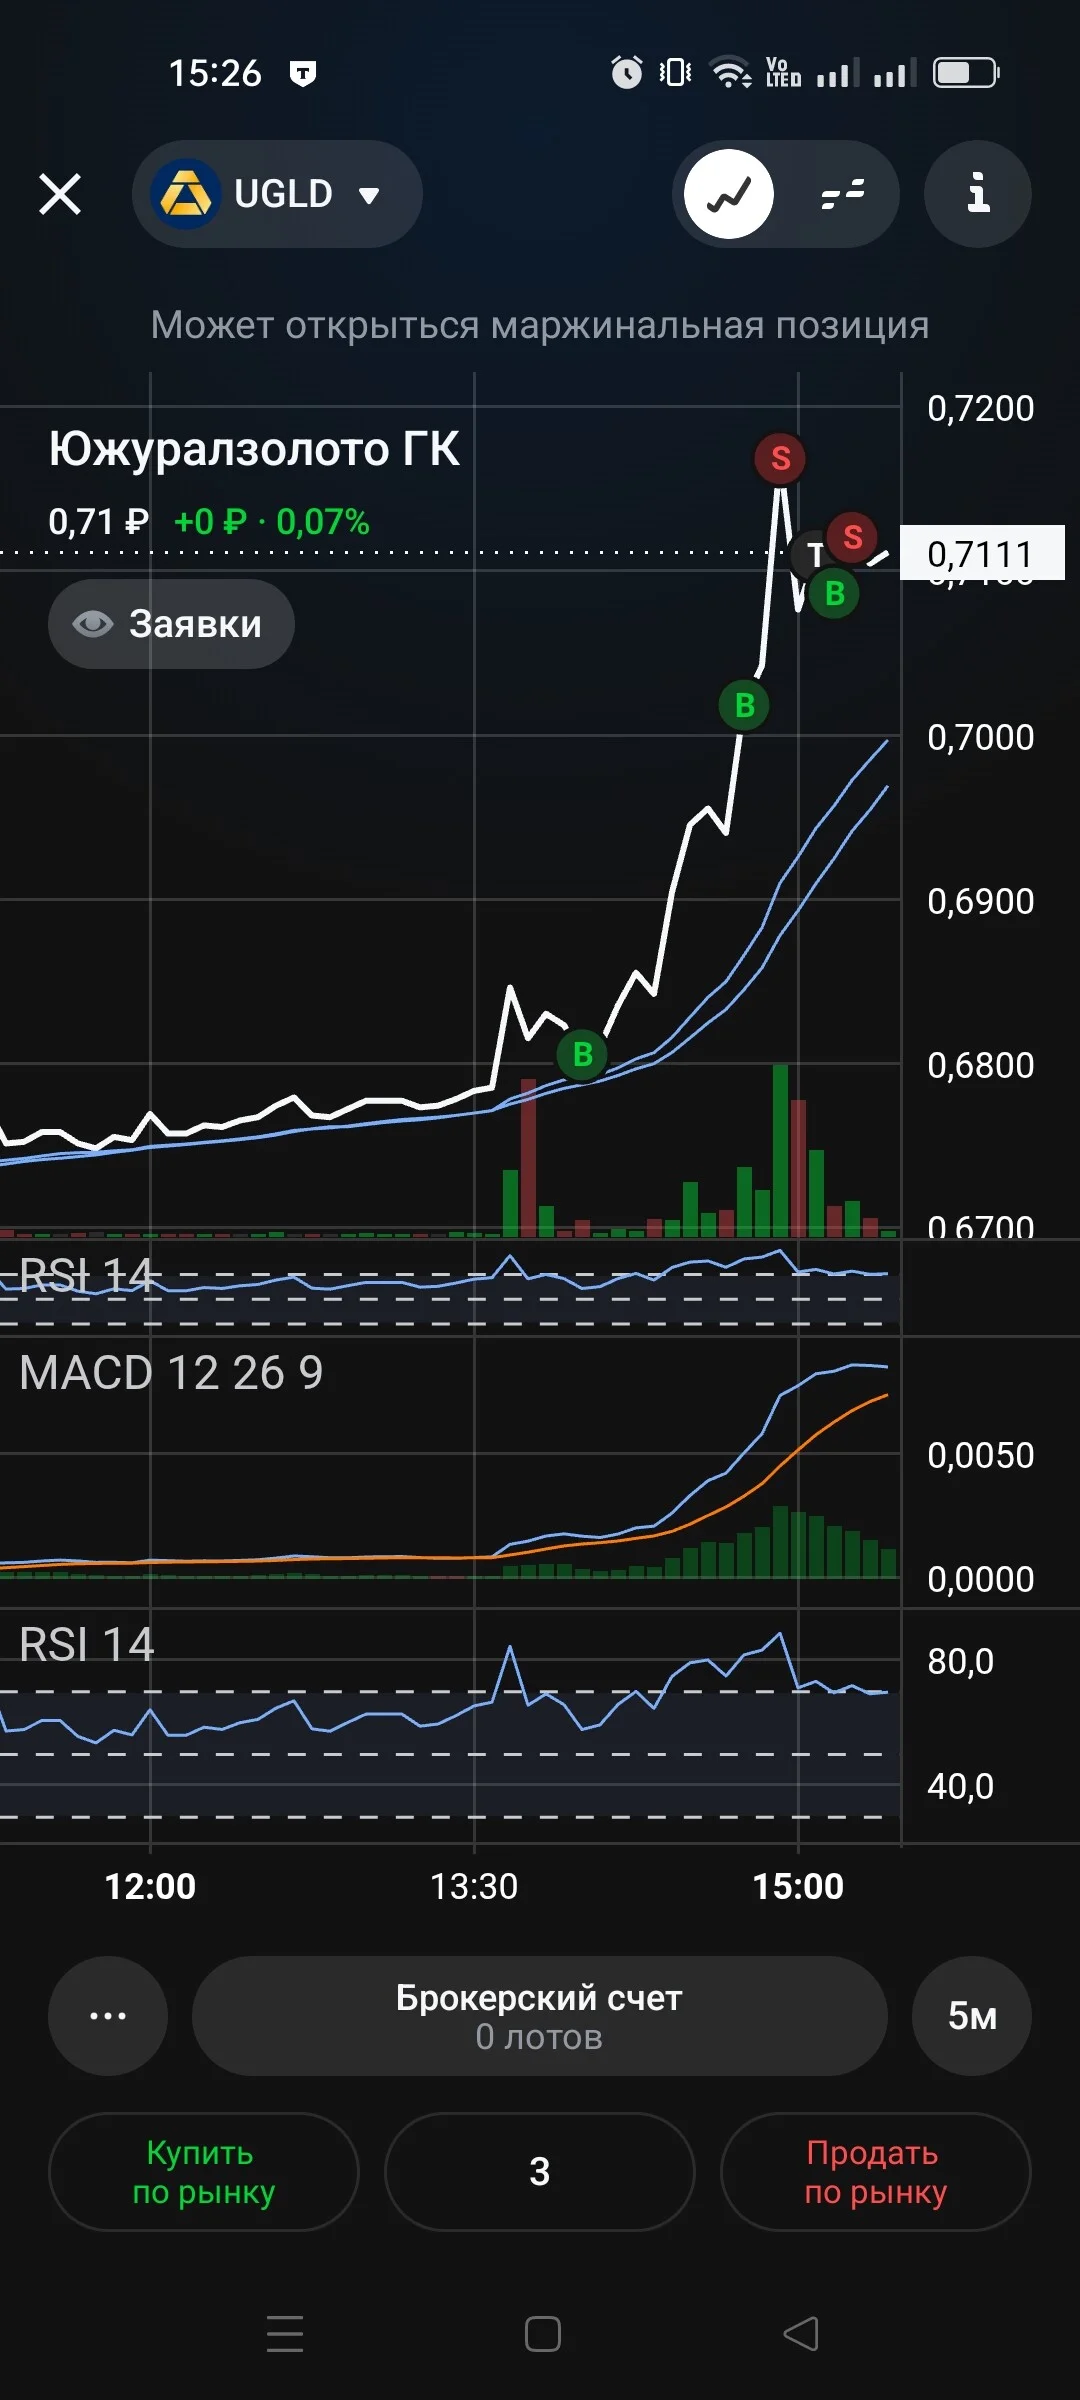This screenshot has width=1080, height=2400.
Task: Tap the Южуралзолото ГК company name
Action: [x=254, y=449]
